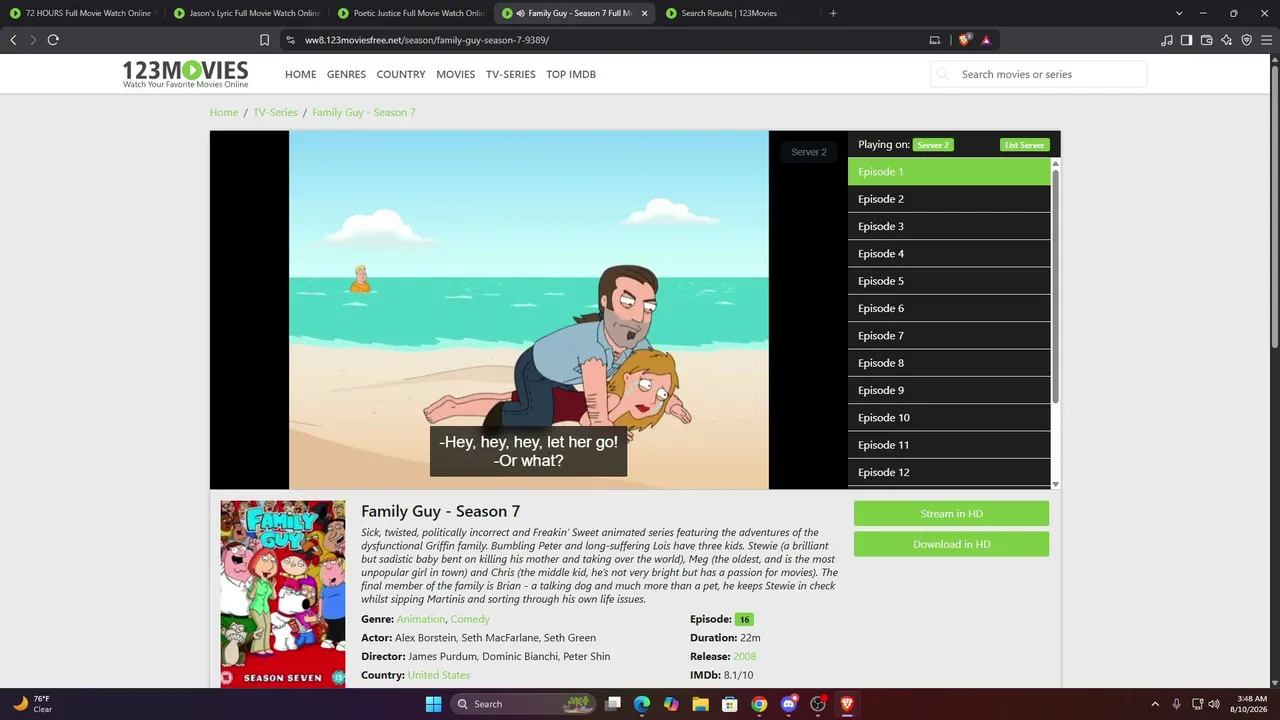Image resolution: width=1280 pixels, height=720 pixels.
Task: Bookmark this page with the bookmark icon
Action: point(264,40)
